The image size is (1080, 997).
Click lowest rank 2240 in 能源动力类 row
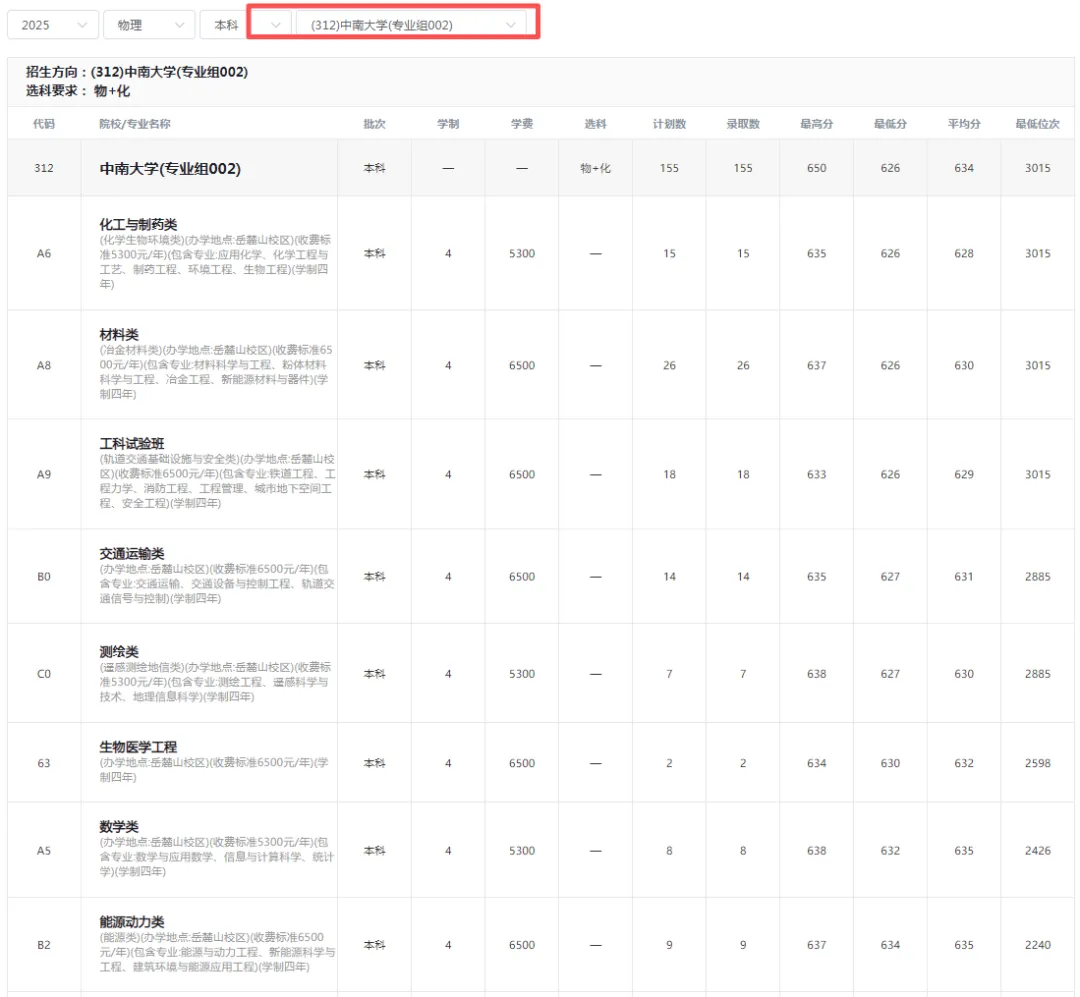point(1038,945)
